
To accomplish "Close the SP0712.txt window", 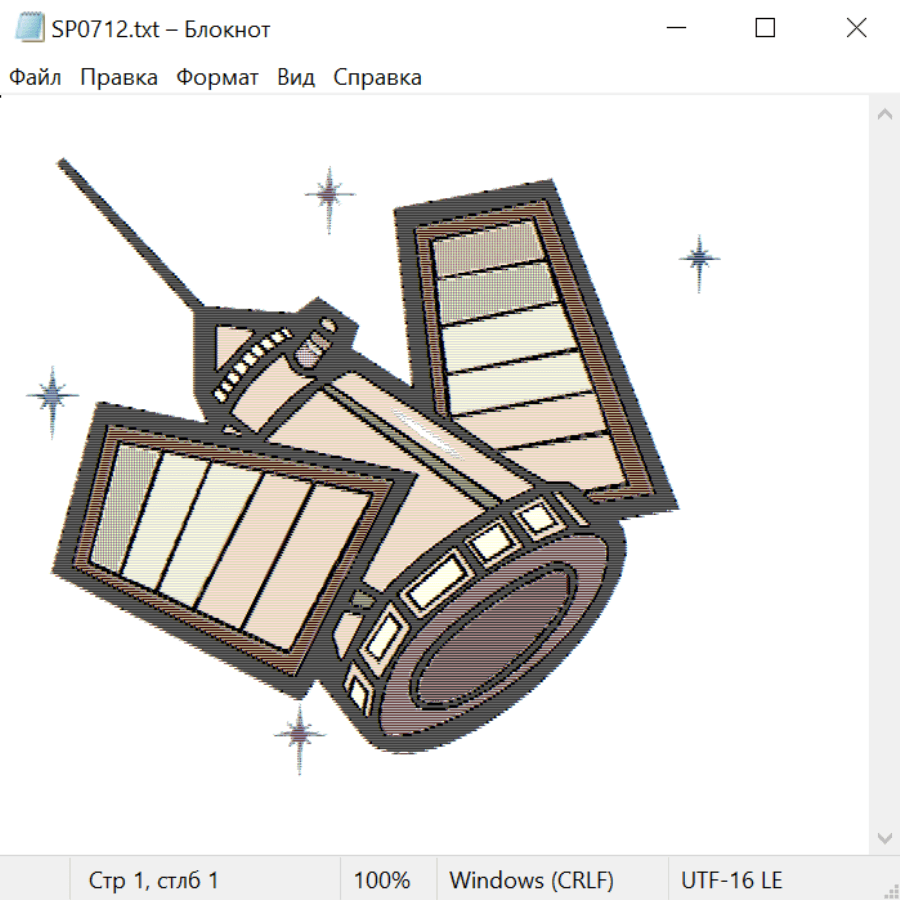I will [856, 28].
